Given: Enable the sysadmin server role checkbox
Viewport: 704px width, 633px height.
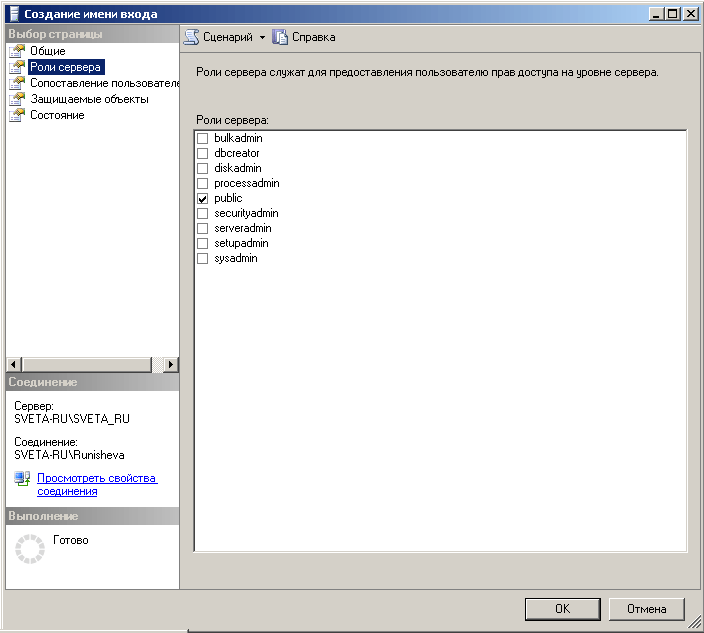Looking at the screenshot, I should pyautogui.click(x=203, y=259).
